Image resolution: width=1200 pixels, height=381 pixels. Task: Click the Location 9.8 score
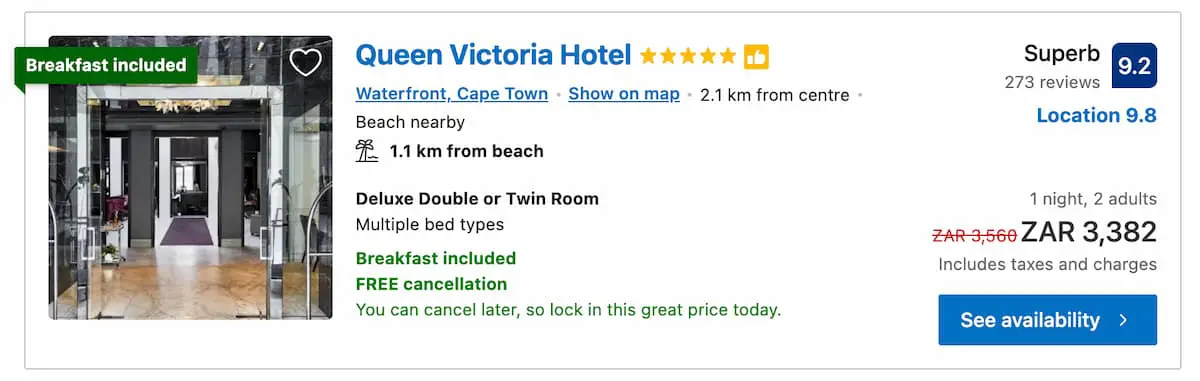pos(1096,115)
